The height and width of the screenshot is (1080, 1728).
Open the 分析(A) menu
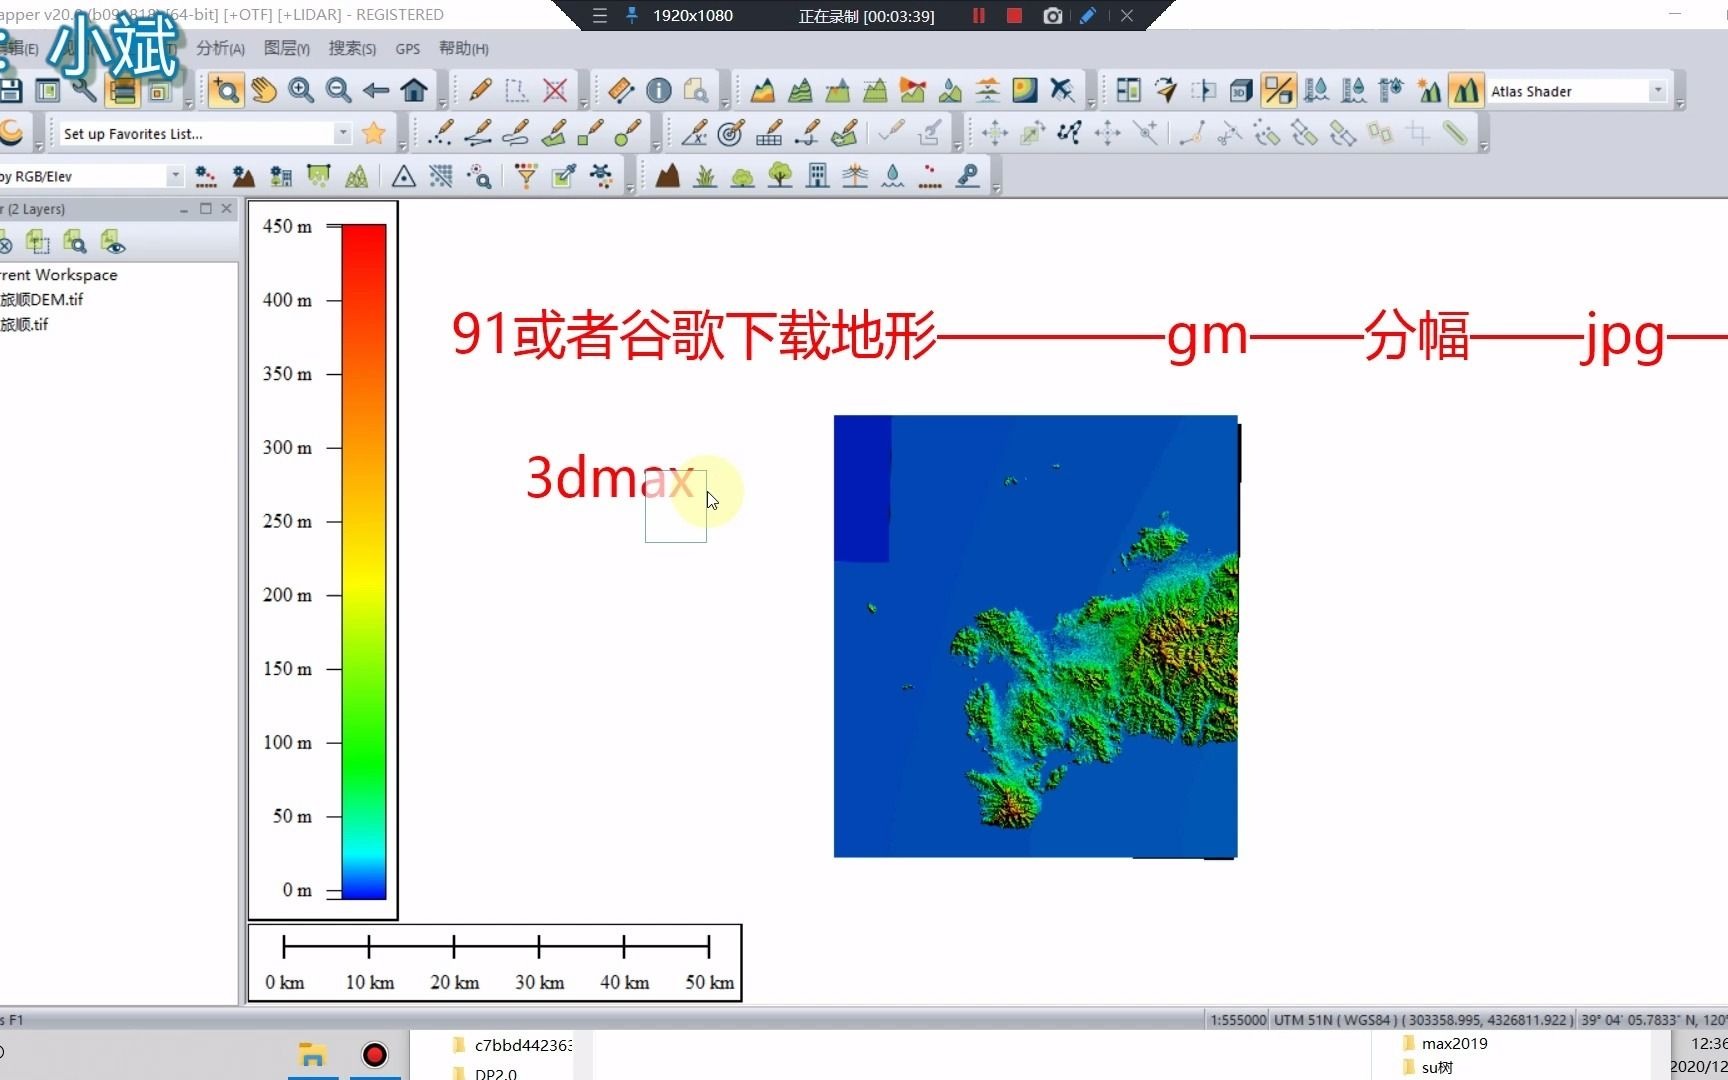point(220,48)
